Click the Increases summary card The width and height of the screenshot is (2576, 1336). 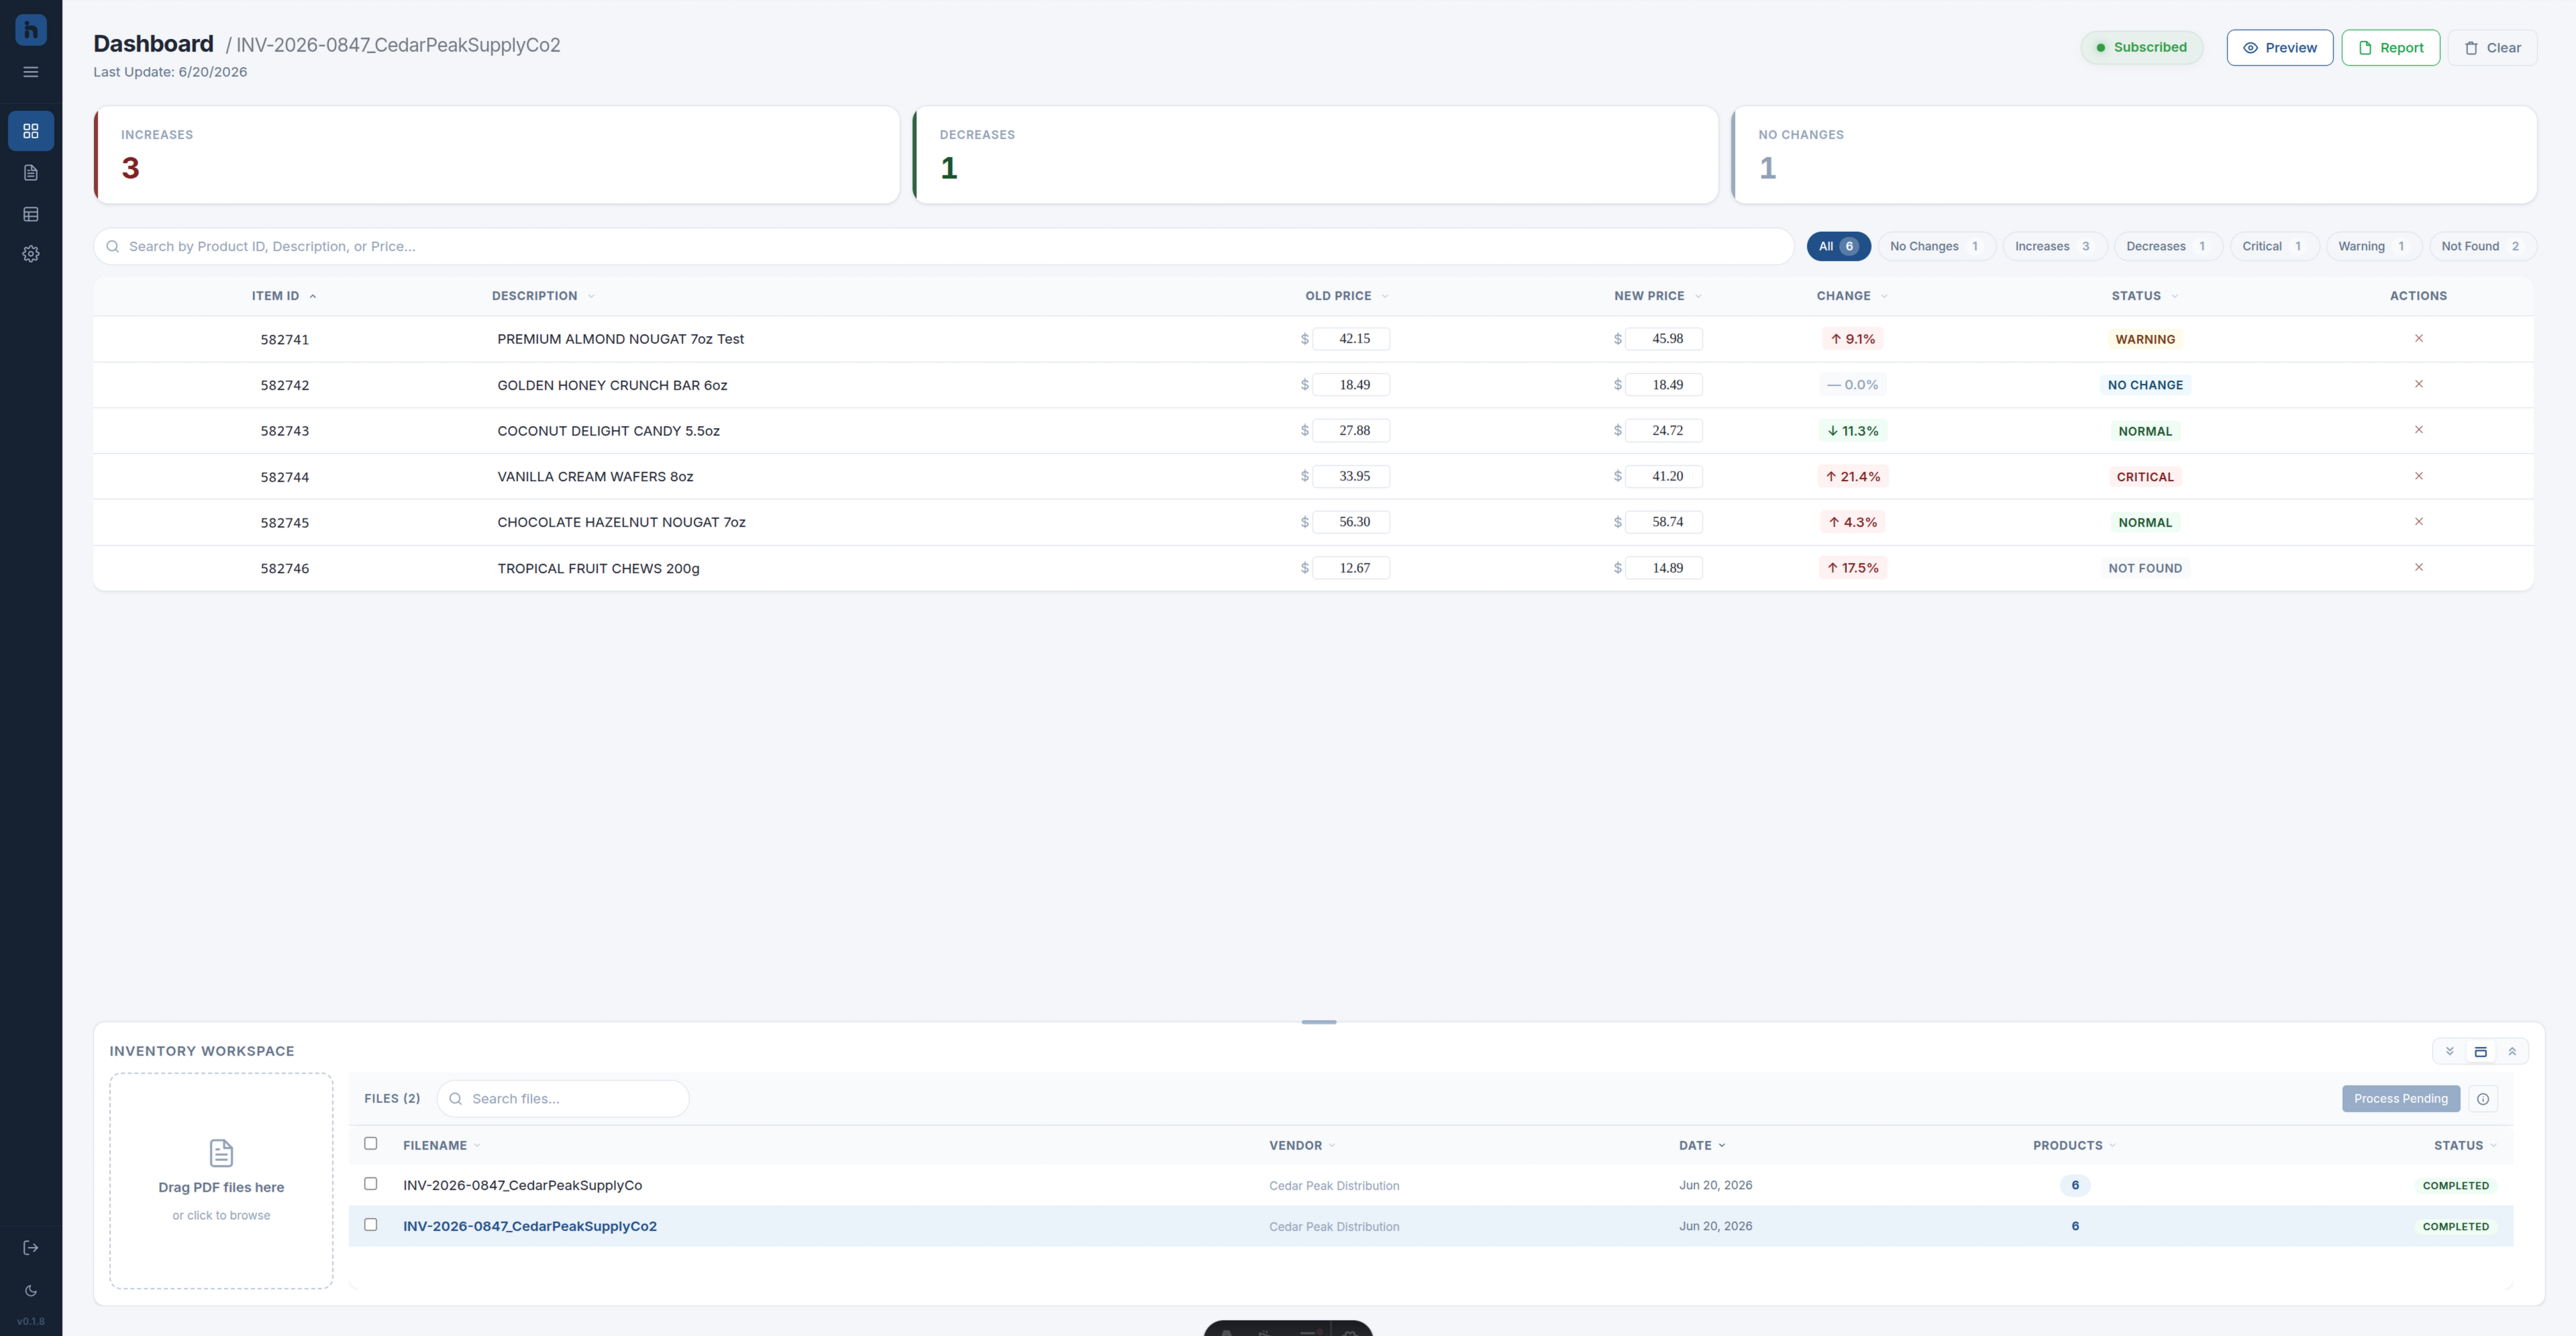[x=497, y=155]
